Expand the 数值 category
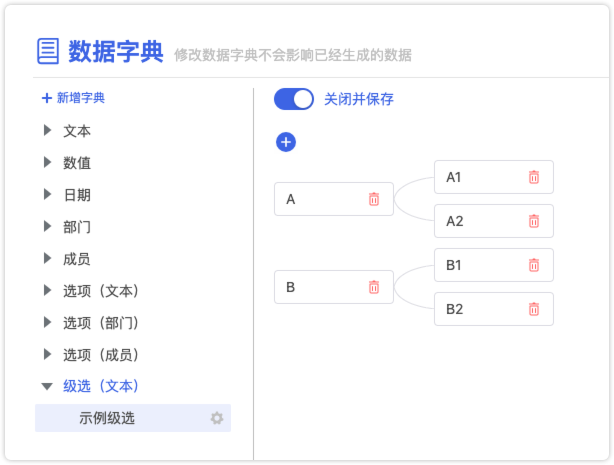614x465 pixels. [47, 162]
